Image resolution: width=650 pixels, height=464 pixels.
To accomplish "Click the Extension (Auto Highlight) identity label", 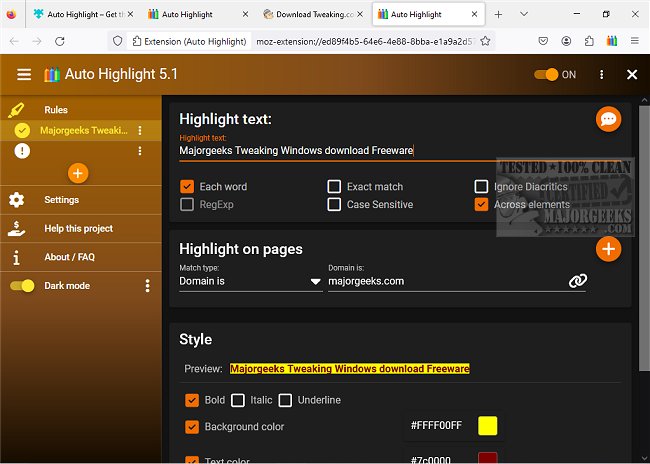I will pos(189,41).
